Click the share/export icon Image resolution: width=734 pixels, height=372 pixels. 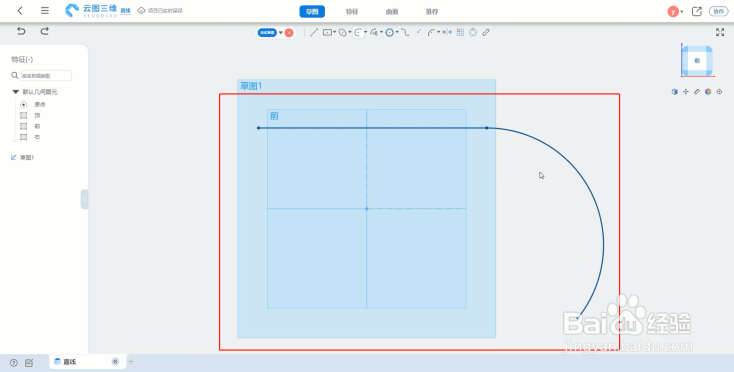[x=697, y=12]
